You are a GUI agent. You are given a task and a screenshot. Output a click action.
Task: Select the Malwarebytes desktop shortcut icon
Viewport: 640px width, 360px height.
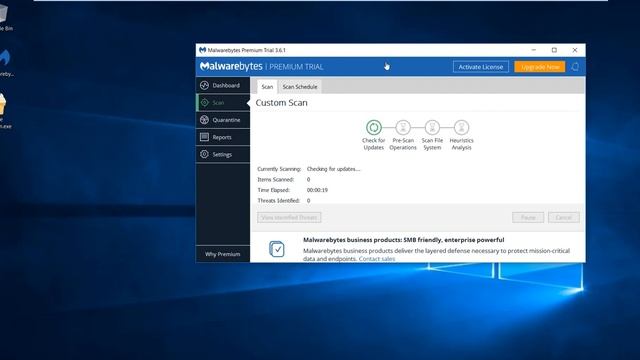[6, 63]
